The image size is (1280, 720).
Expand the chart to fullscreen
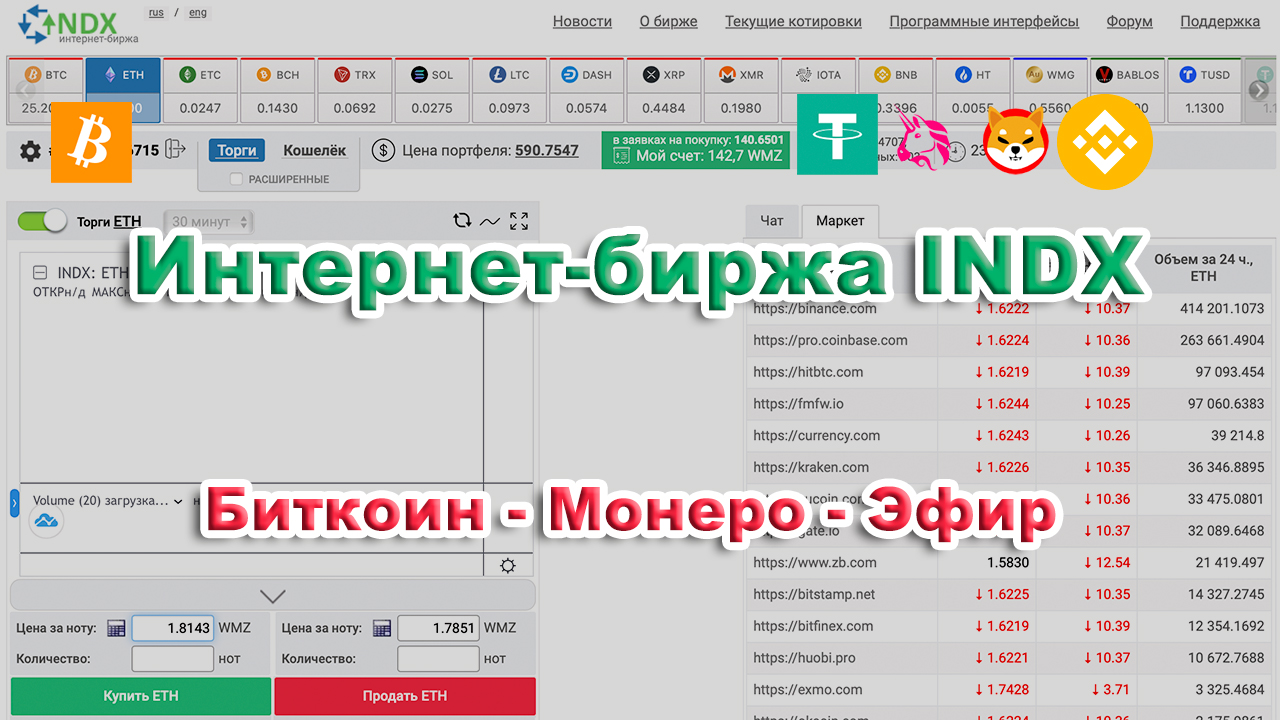click(518, 221)
